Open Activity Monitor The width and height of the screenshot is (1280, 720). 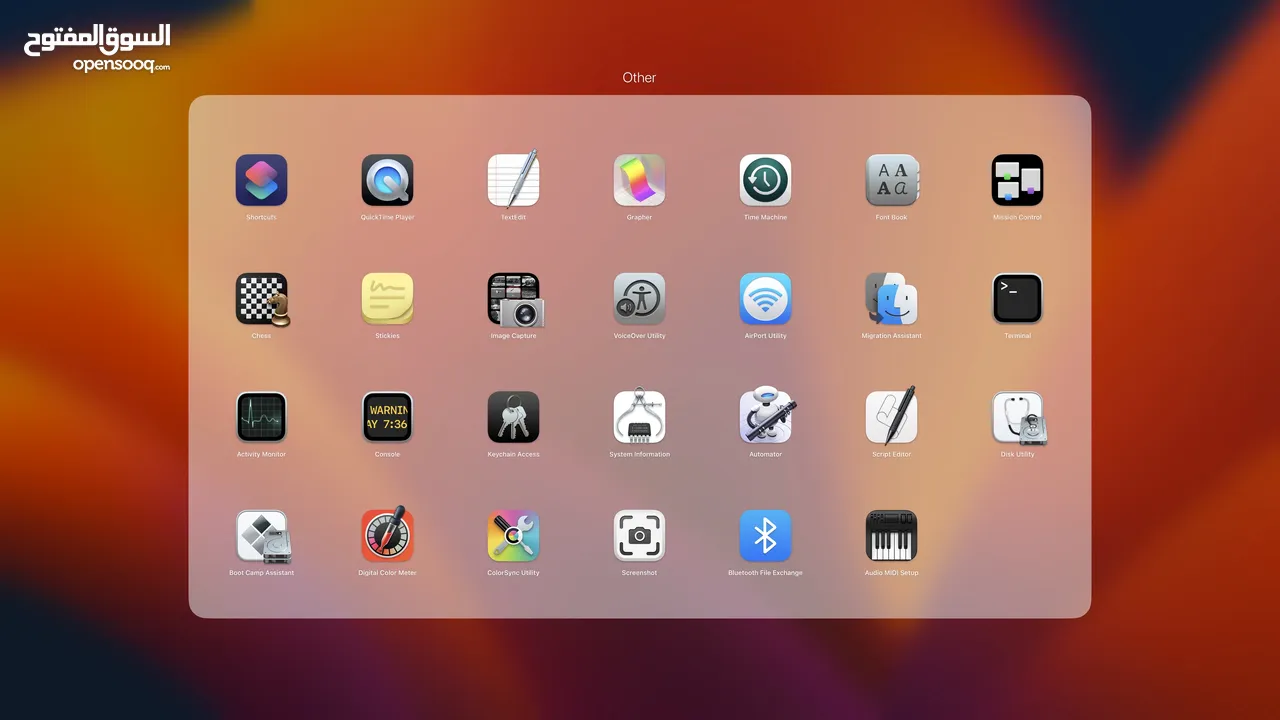click(x=261, y=417)
